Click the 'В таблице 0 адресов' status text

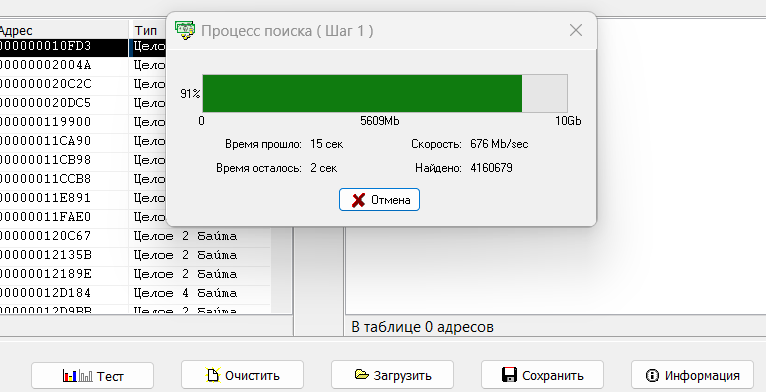coord(423,327)
